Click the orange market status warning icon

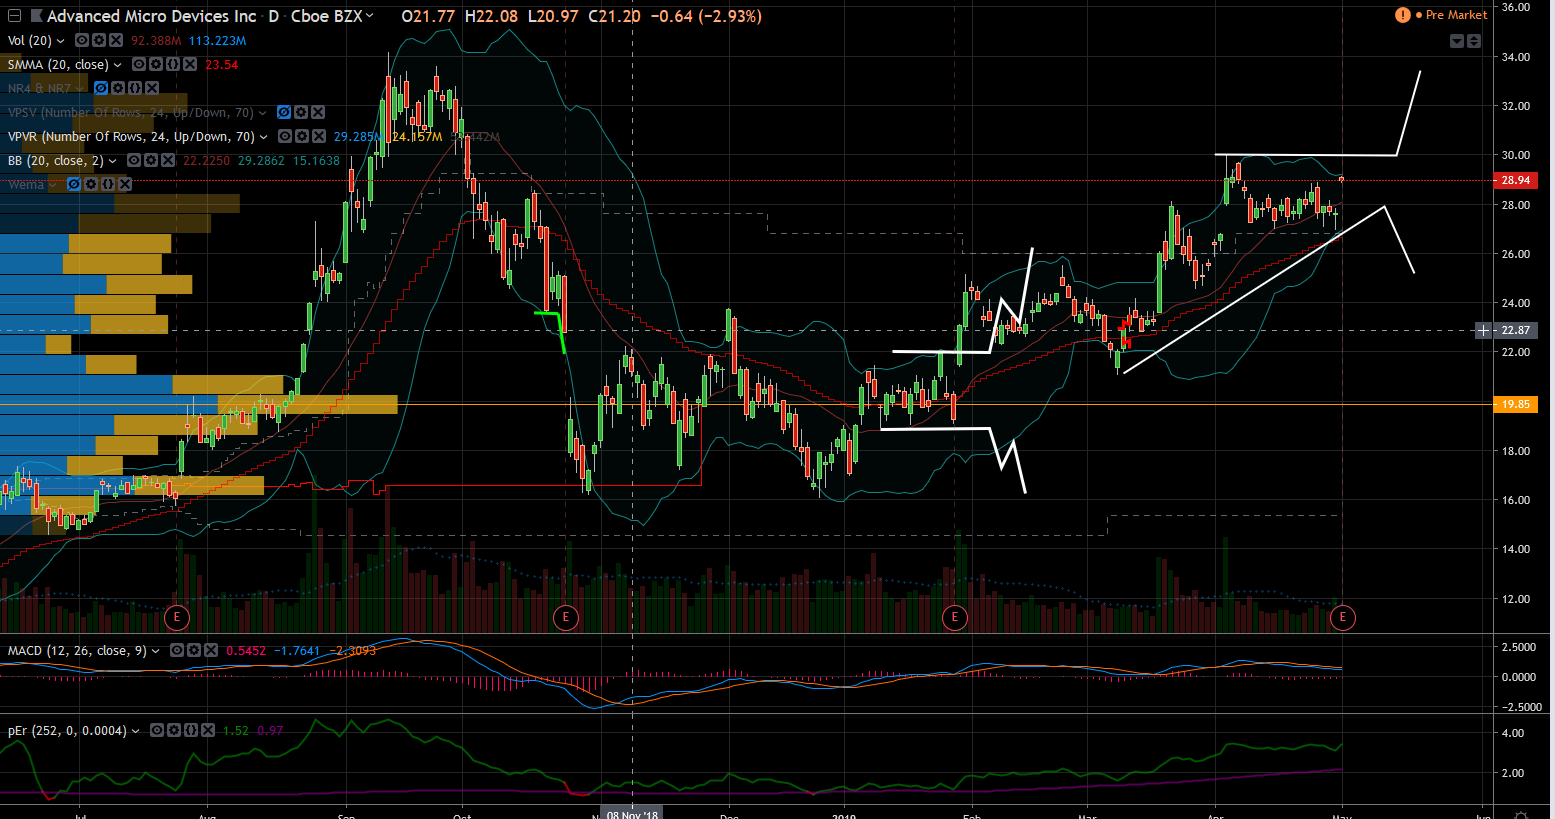1403,15
